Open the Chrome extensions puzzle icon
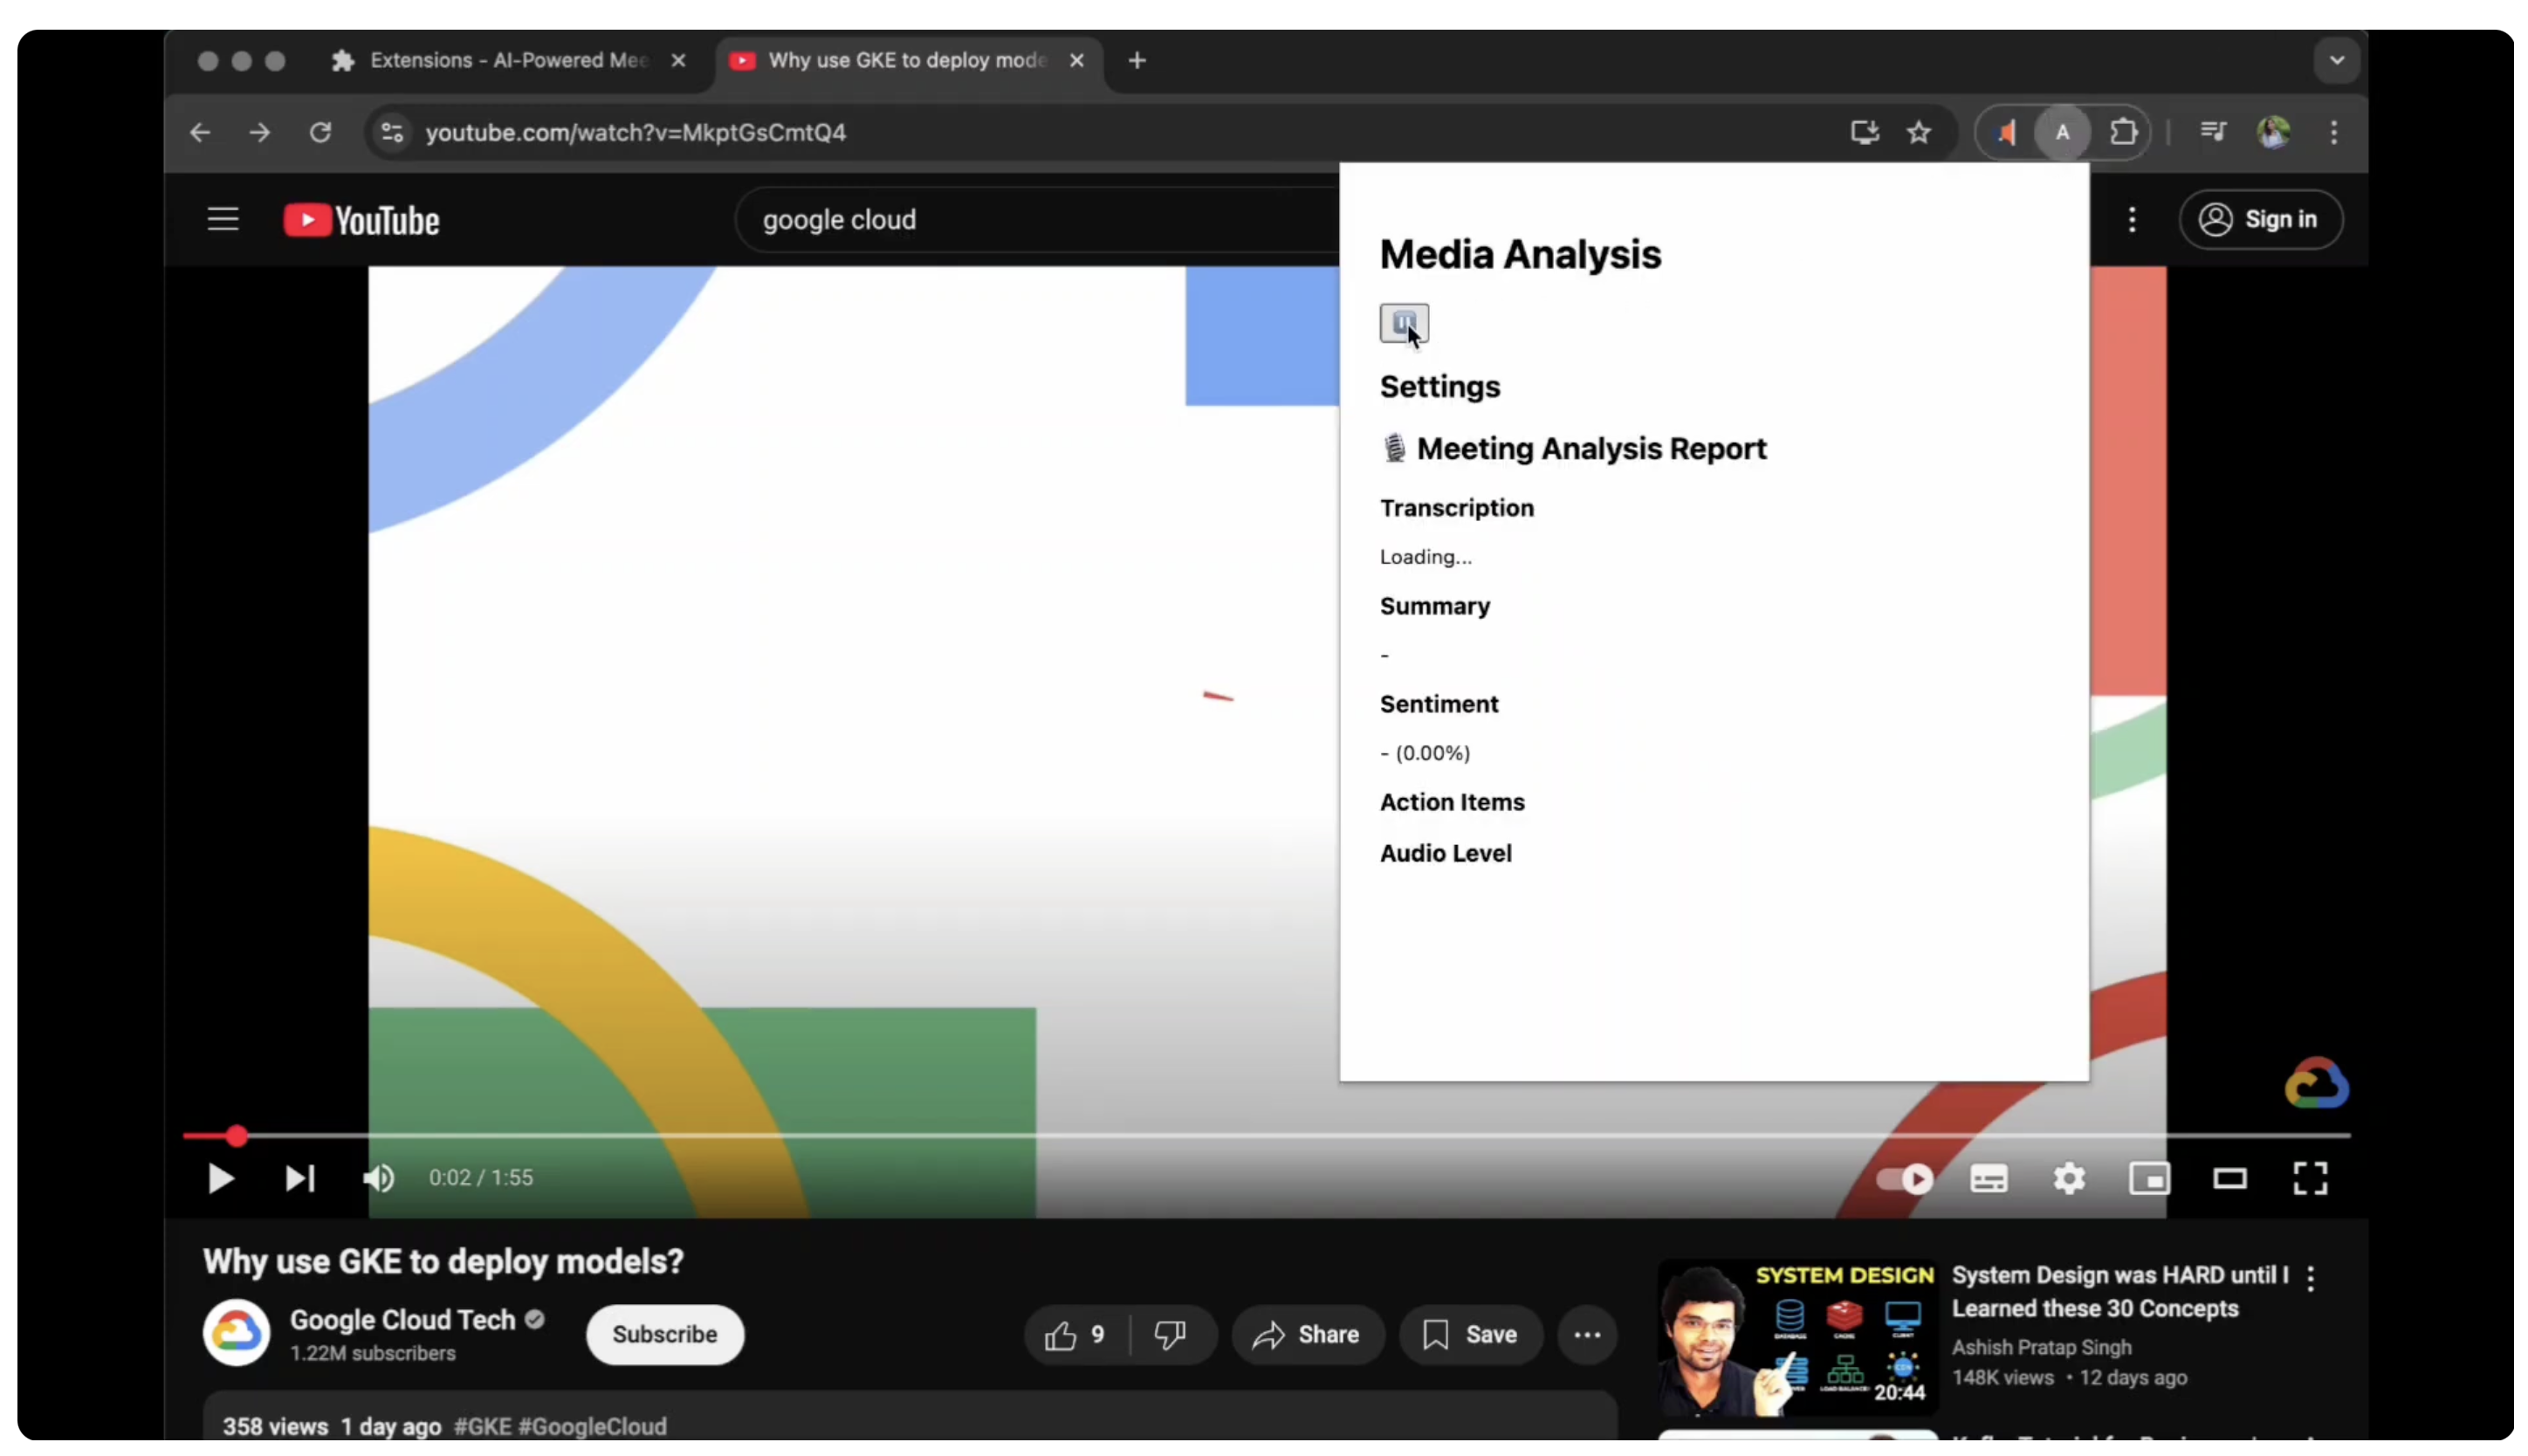2528x1456 pixels. (x=2122, y=132)
